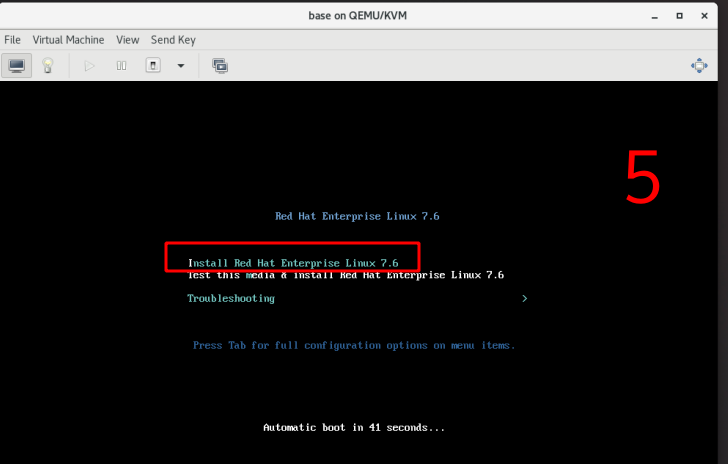The width and height of the screenshot is (728, 464).
Task: Open the File menu
Action: pos(13,40)
